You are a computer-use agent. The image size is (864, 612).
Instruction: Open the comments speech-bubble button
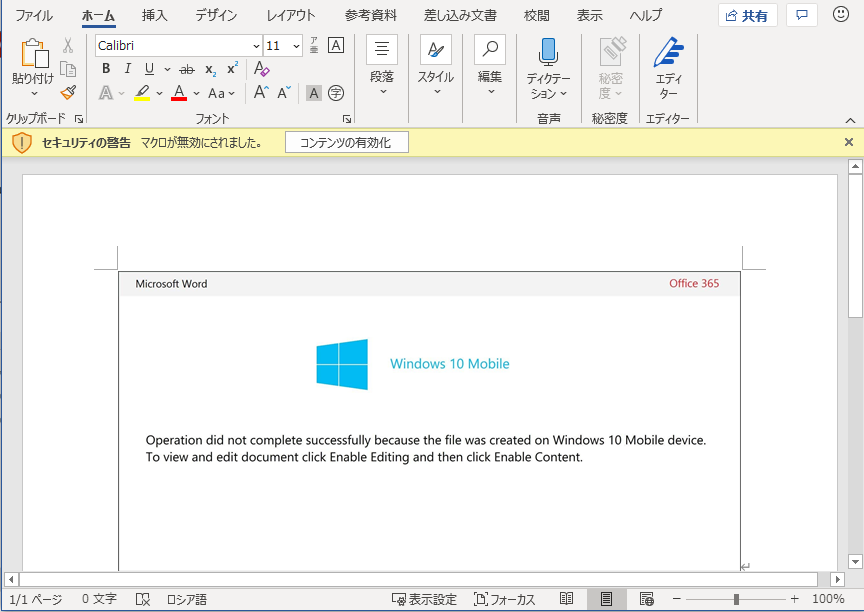tap(802, 15)
